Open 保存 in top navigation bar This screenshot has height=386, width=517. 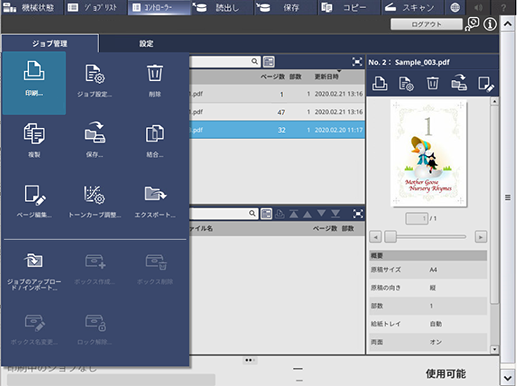coord(286,7)
